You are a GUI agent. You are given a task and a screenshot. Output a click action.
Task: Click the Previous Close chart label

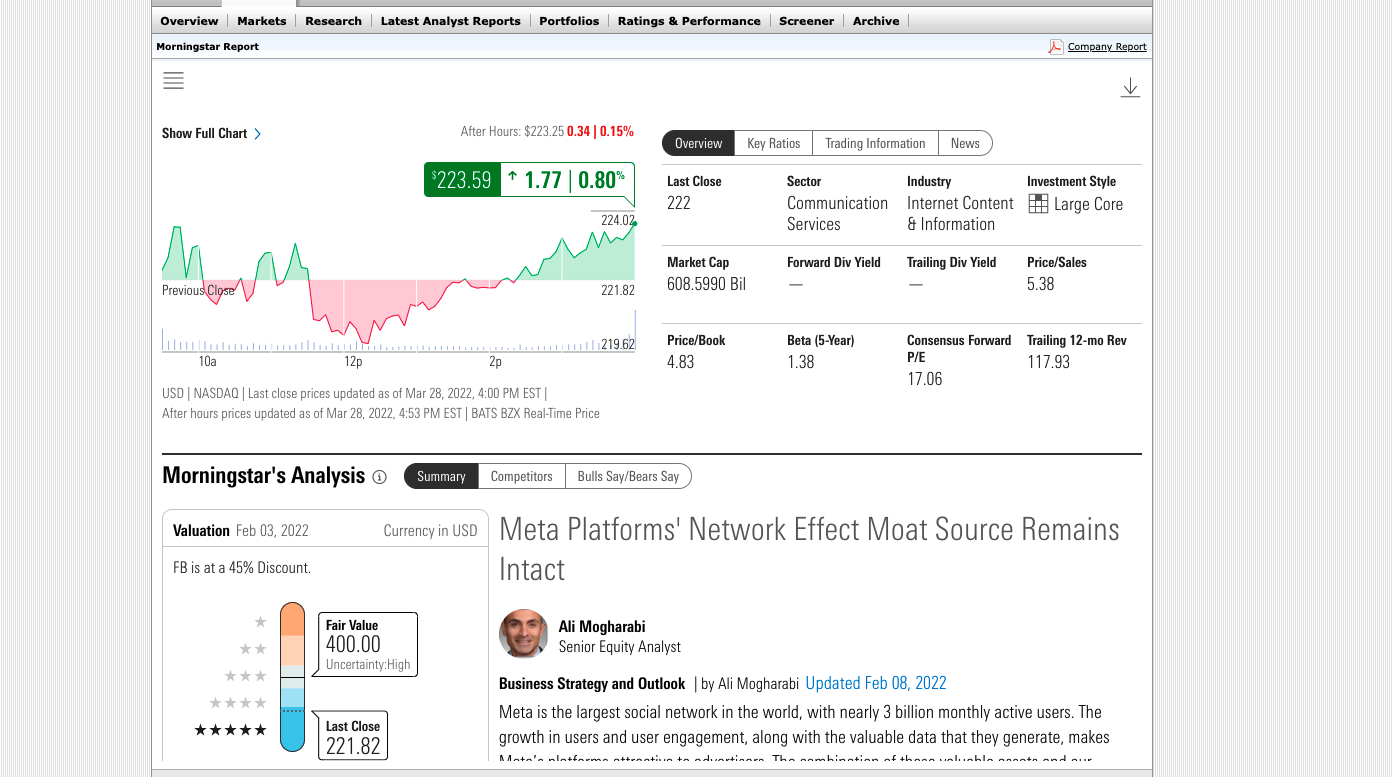click(198, 291)
